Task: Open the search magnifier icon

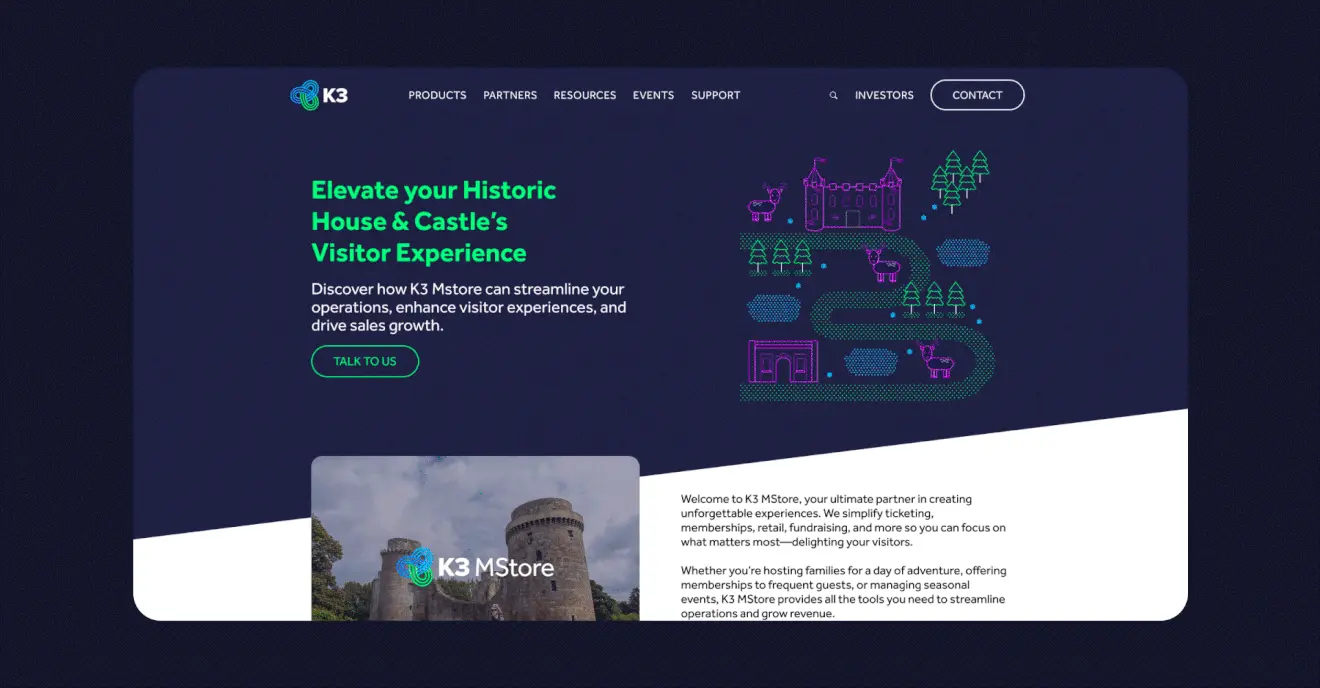Action: coord(833,96)
